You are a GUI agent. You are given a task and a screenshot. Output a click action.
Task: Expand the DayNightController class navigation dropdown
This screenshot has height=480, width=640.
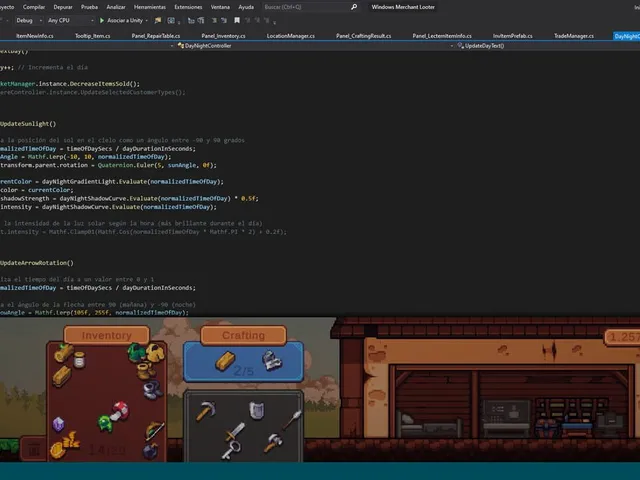point(173,46)
